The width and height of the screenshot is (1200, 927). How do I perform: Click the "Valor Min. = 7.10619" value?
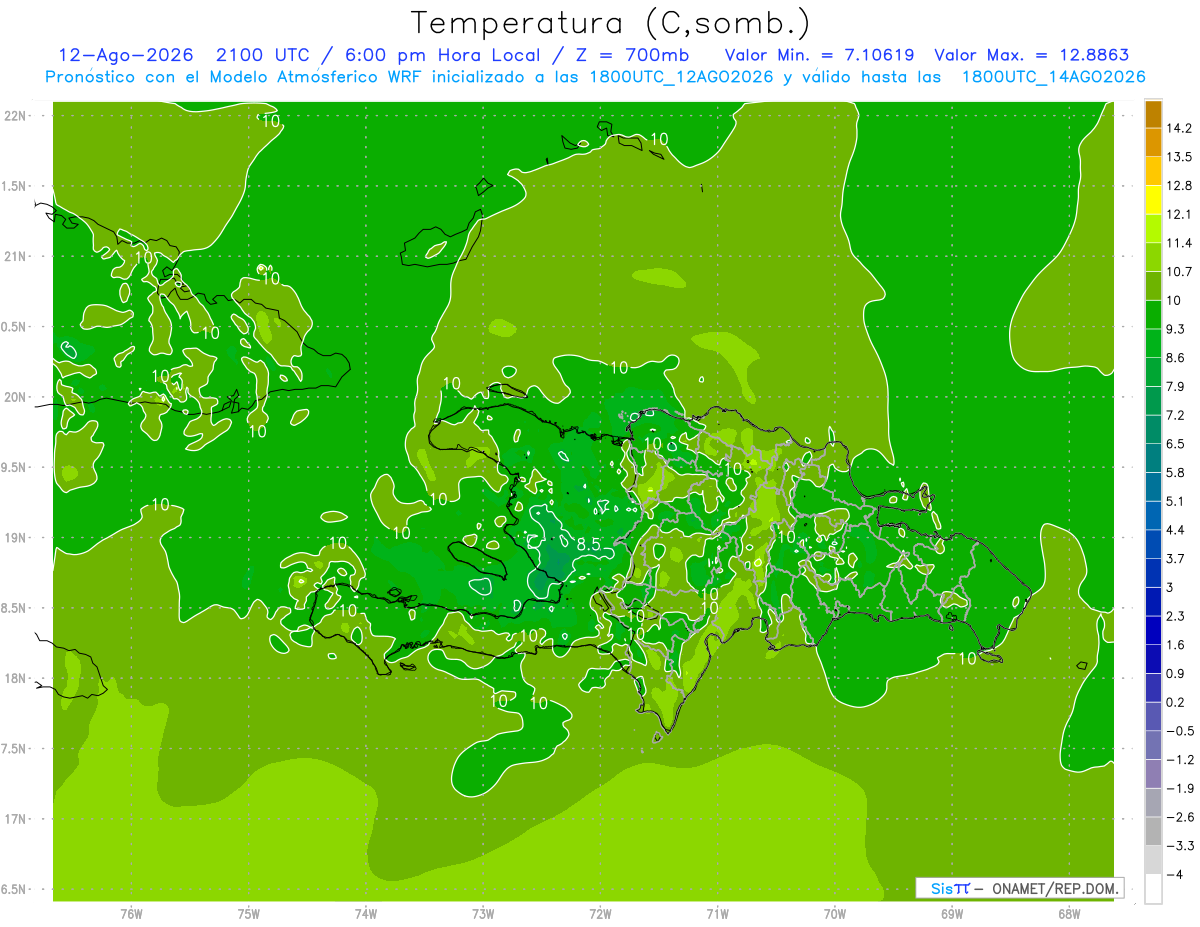(x=819, y=56)
